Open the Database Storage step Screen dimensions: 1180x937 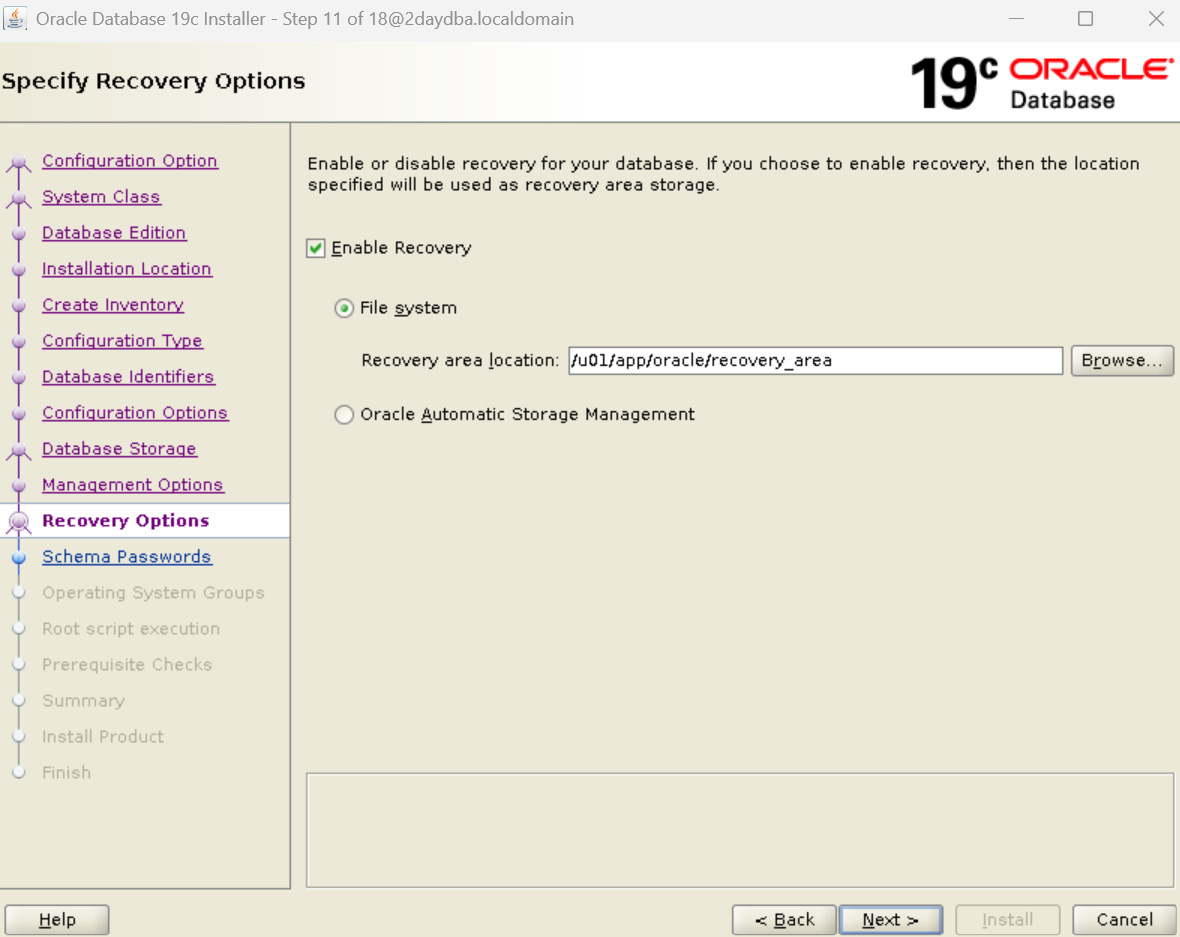(x=119, y=449)
